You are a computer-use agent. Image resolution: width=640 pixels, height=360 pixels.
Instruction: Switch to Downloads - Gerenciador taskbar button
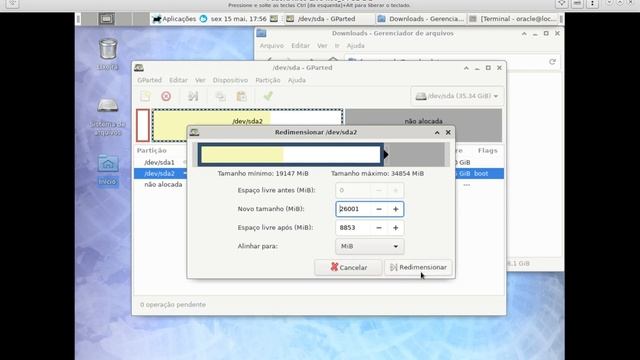pyautogui.click(x=421, y=19)
